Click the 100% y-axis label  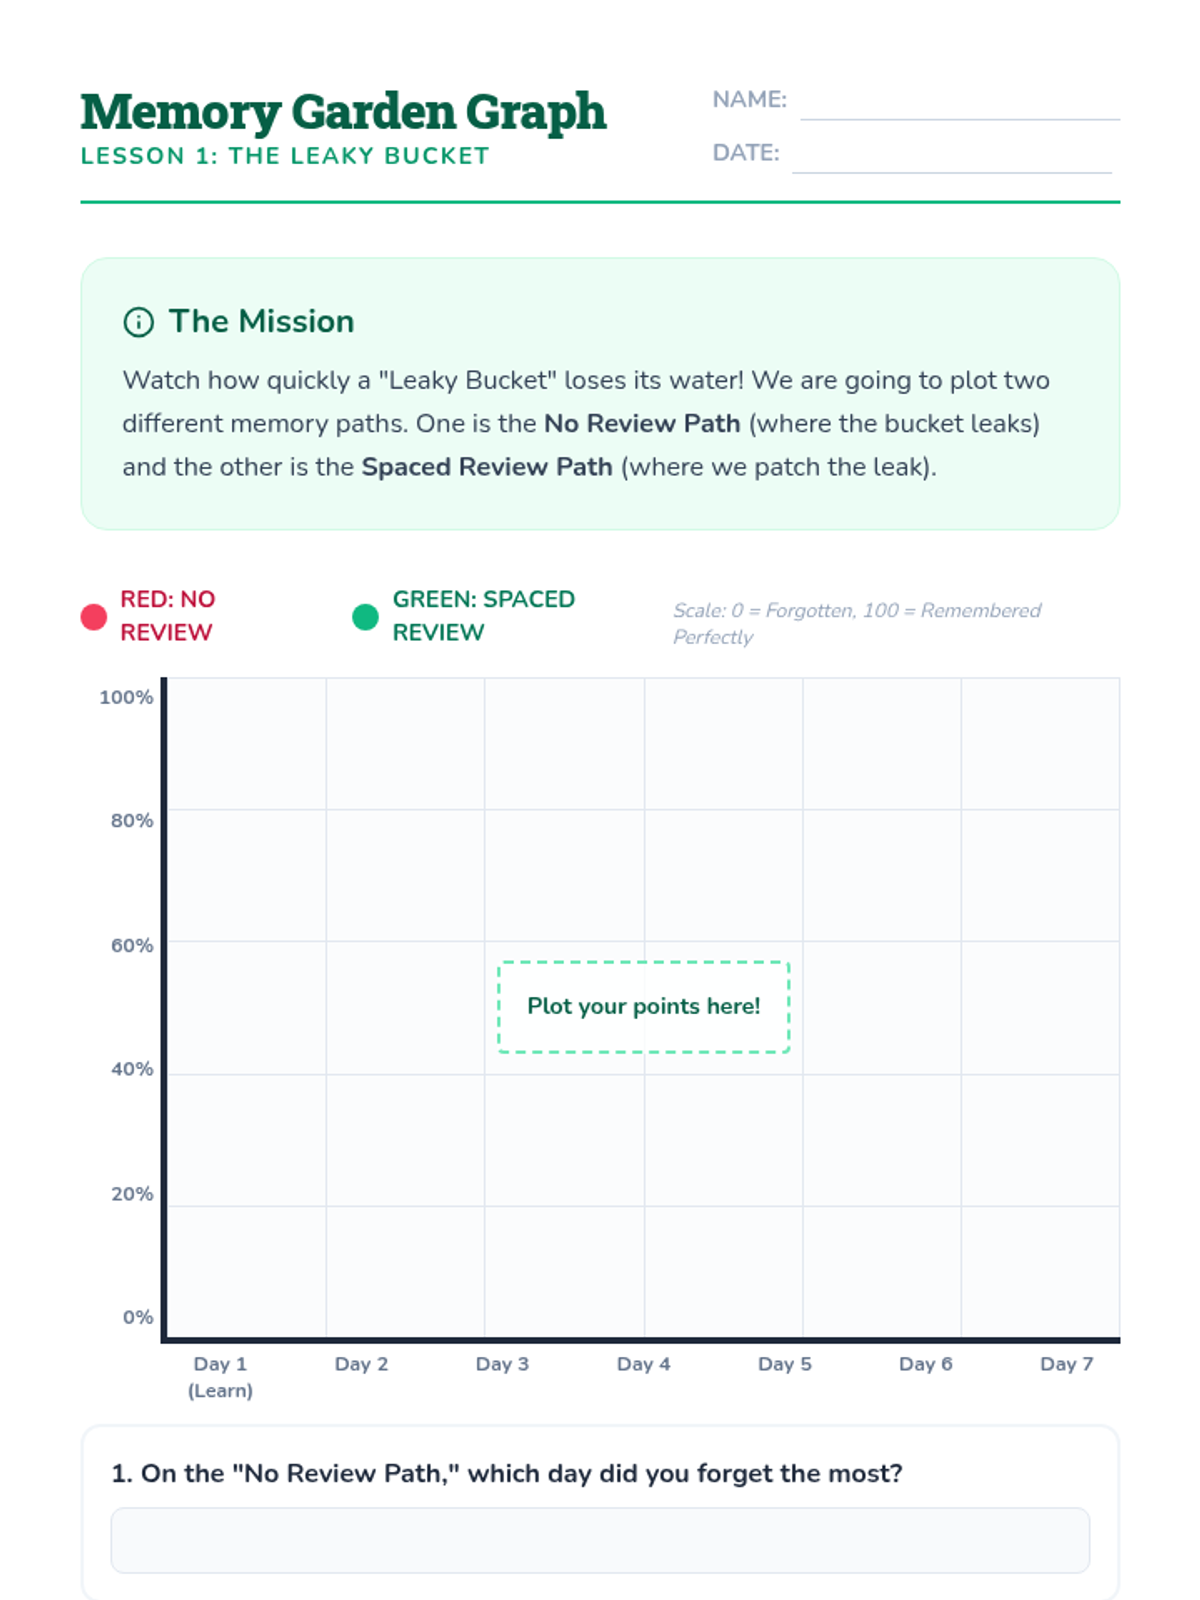126,697
